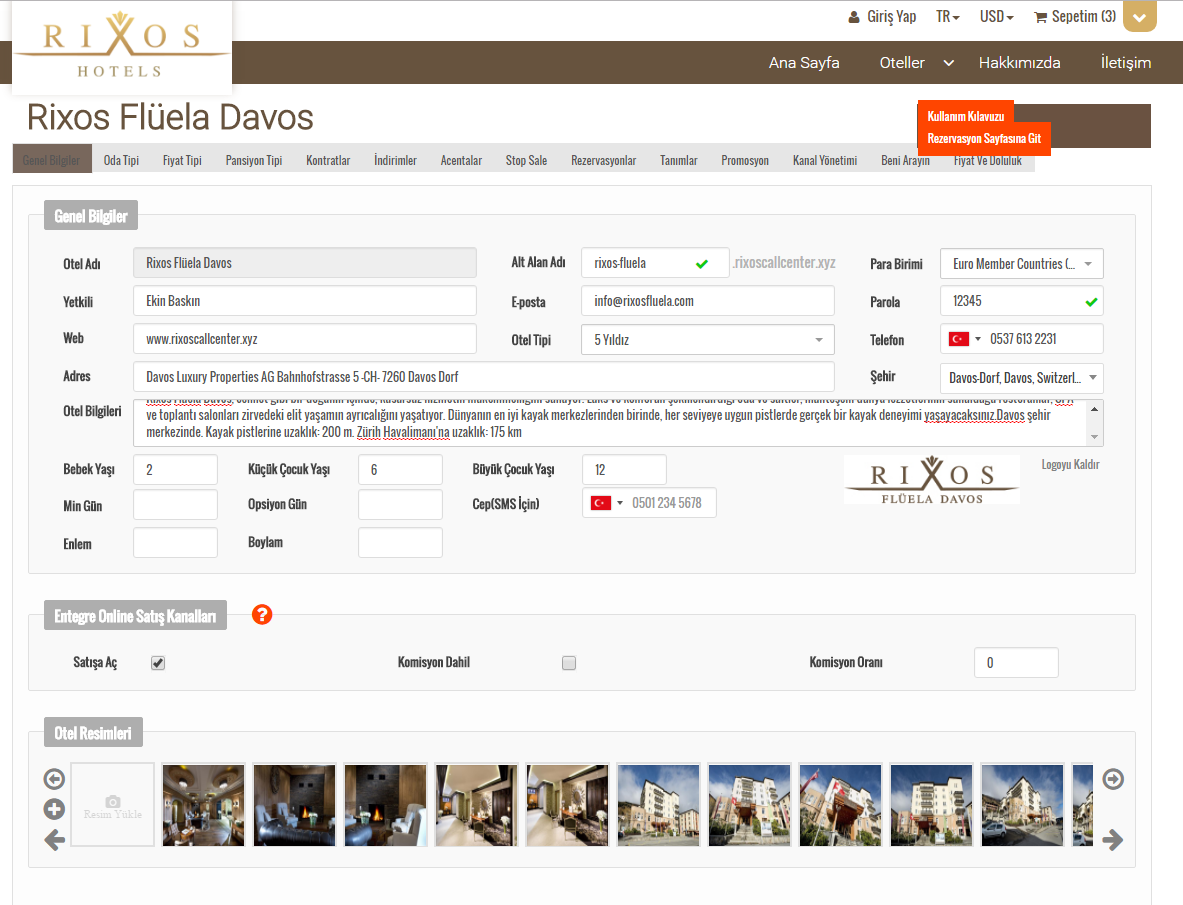Open the Kontratlar tab
This screenshot has width=1183, height=905.
click(x=328, y=160)
